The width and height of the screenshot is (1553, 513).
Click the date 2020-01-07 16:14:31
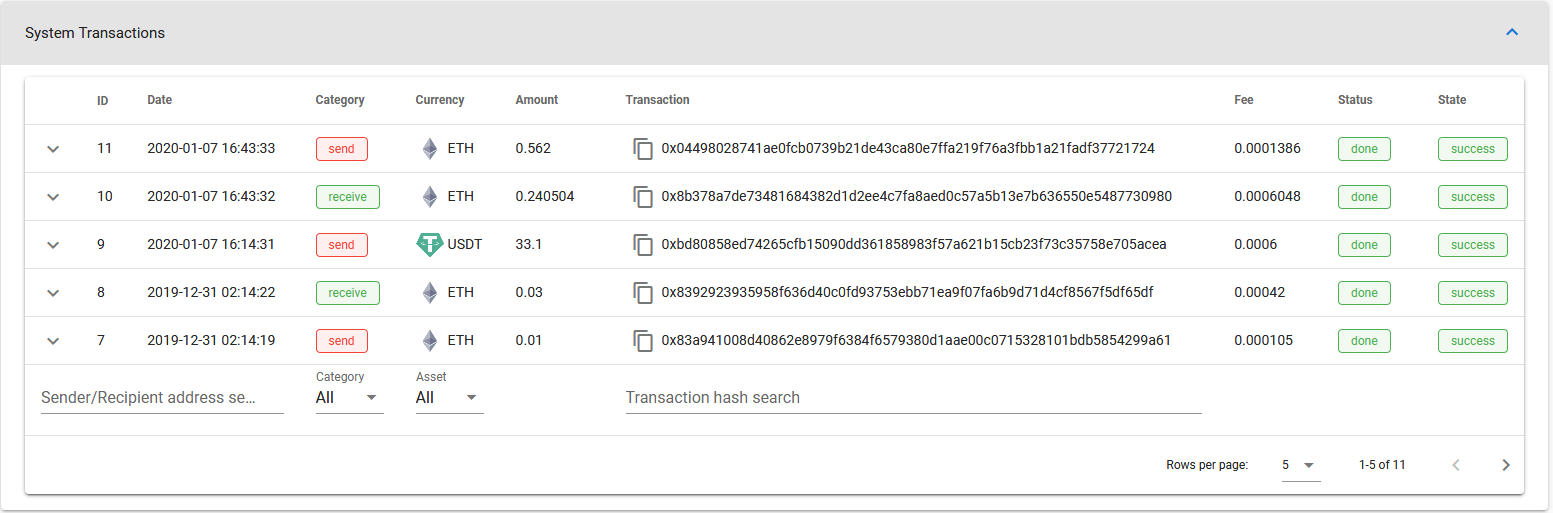coord(211,245)
